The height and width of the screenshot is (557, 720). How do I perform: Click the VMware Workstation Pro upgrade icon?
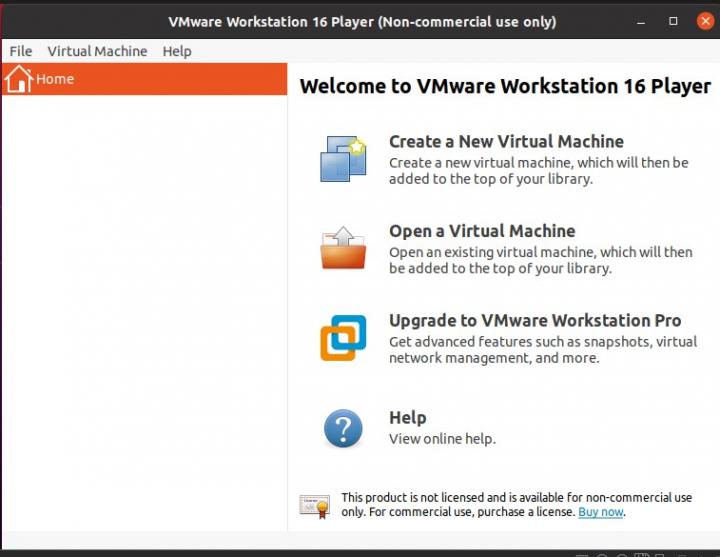click(343, 338)
